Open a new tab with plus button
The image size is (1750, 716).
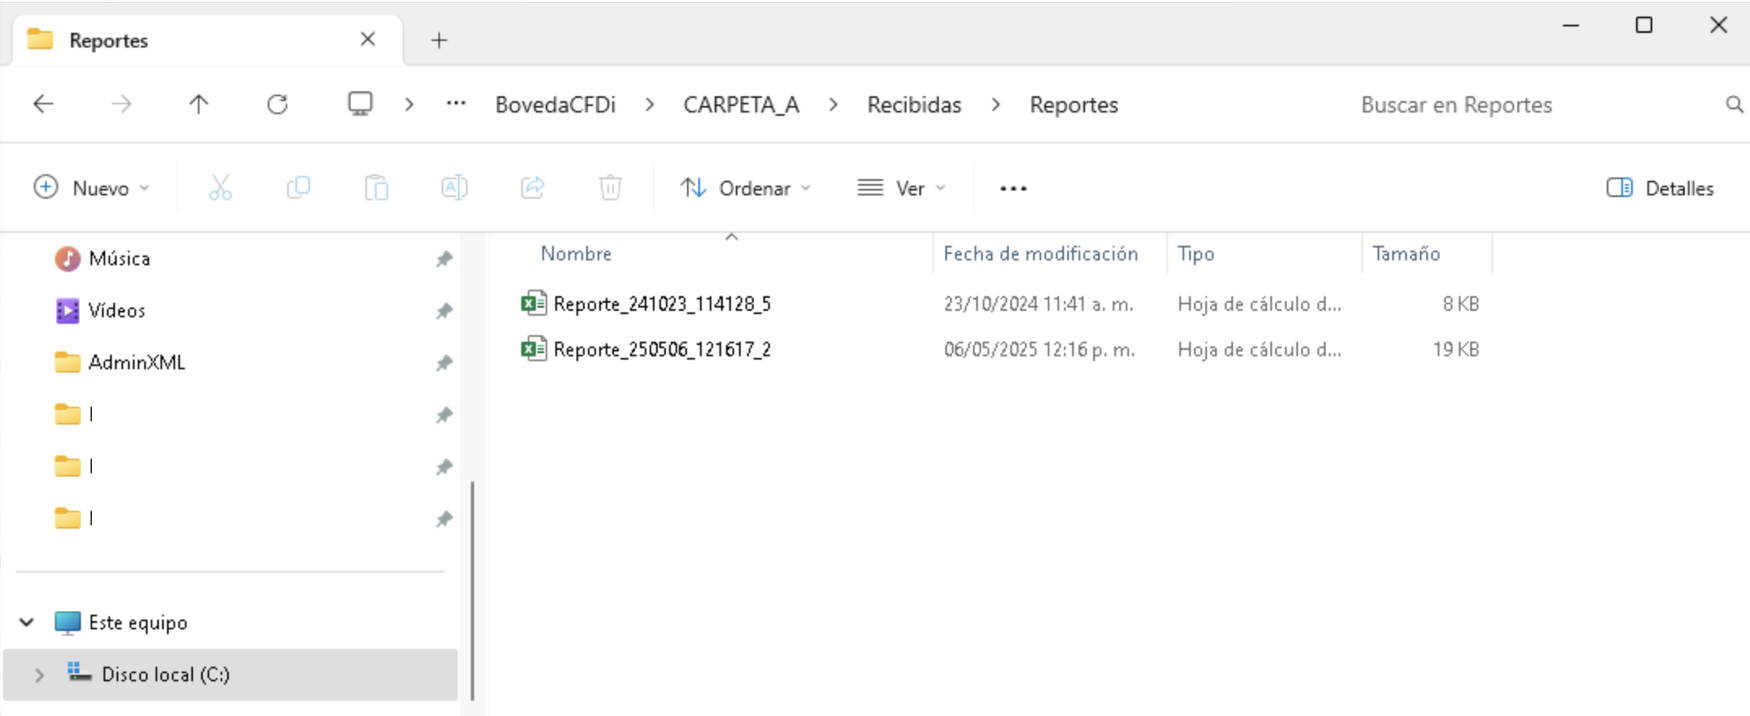(439, 40)
